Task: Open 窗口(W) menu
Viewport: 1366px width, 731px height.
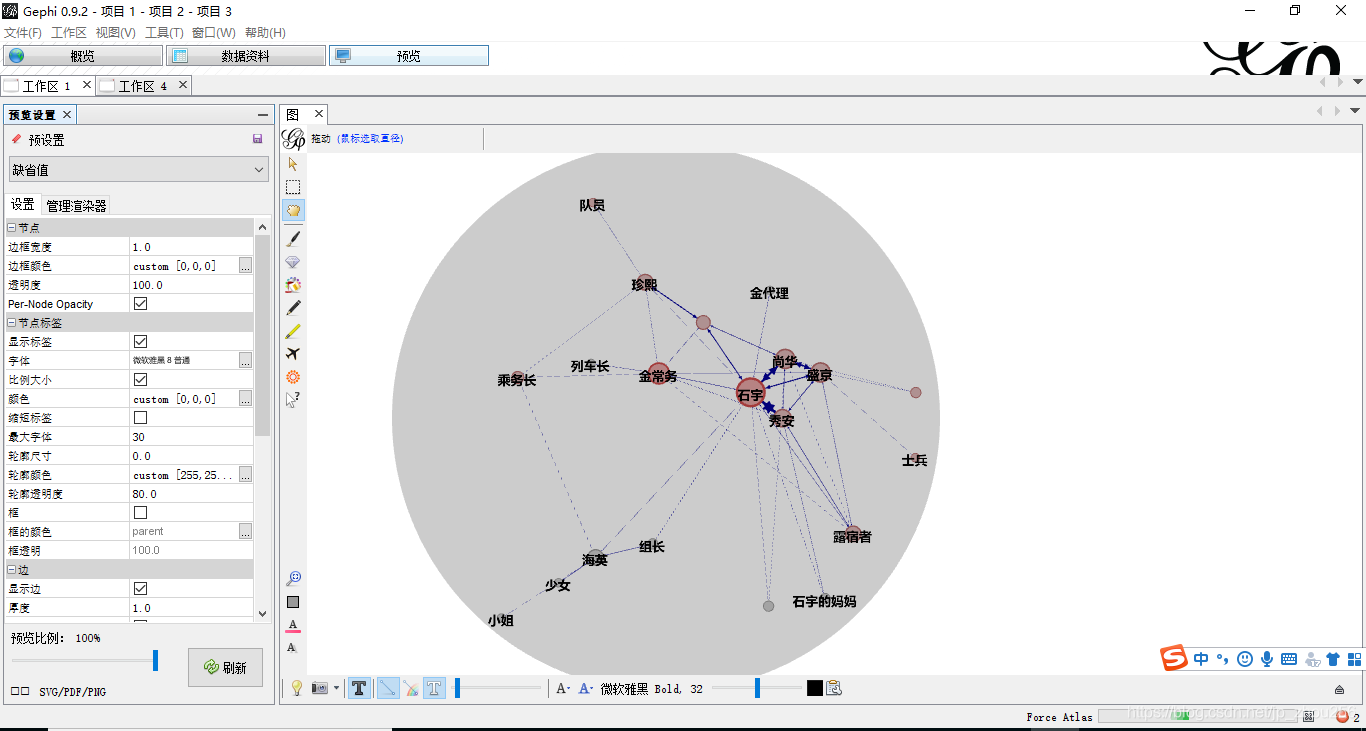Action: (x=214, y=33)
